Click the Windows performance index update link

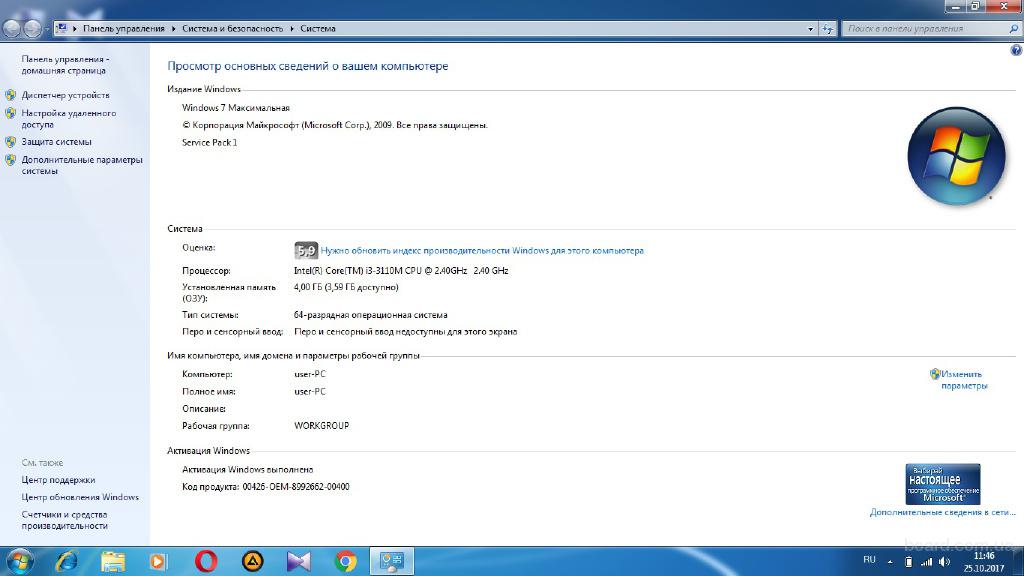(x=482, y=251)
